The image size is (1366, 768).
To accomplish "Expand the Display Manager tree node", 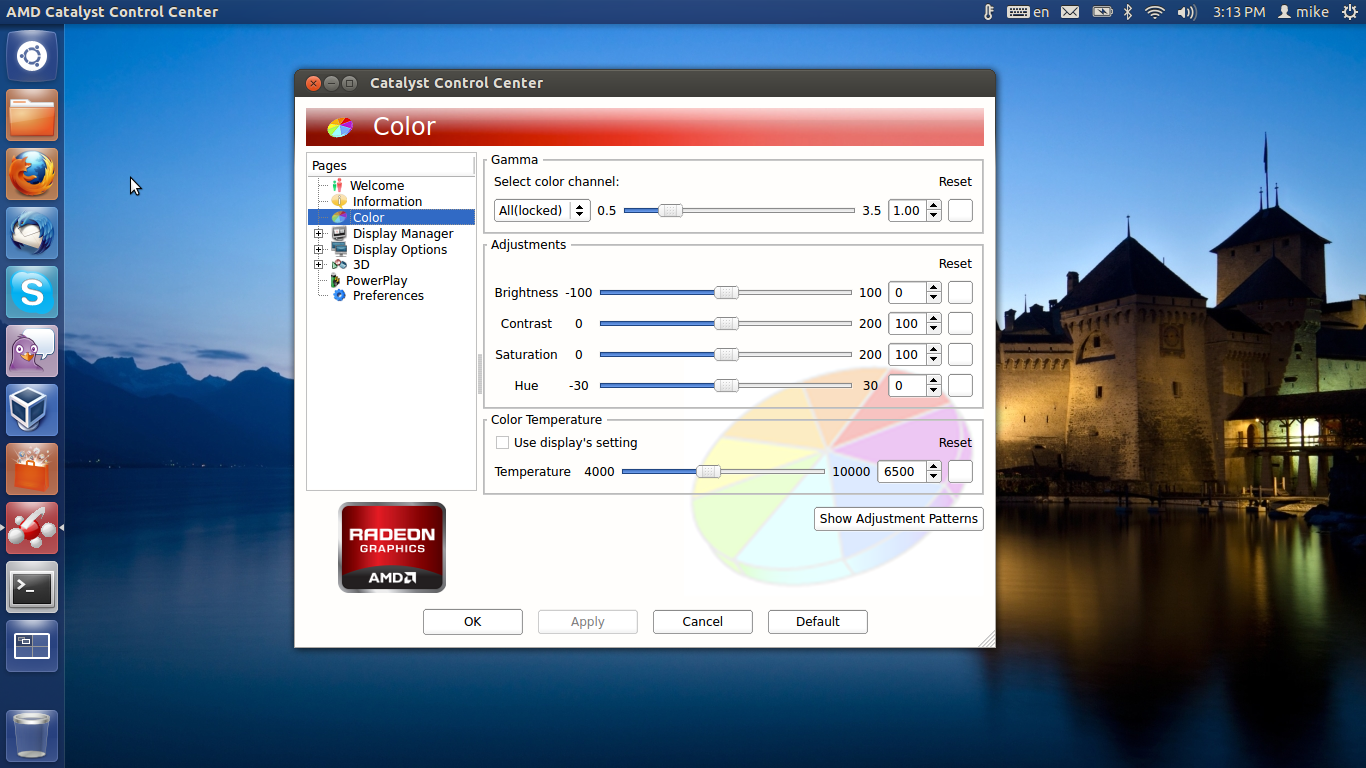I will coord(319,233).
